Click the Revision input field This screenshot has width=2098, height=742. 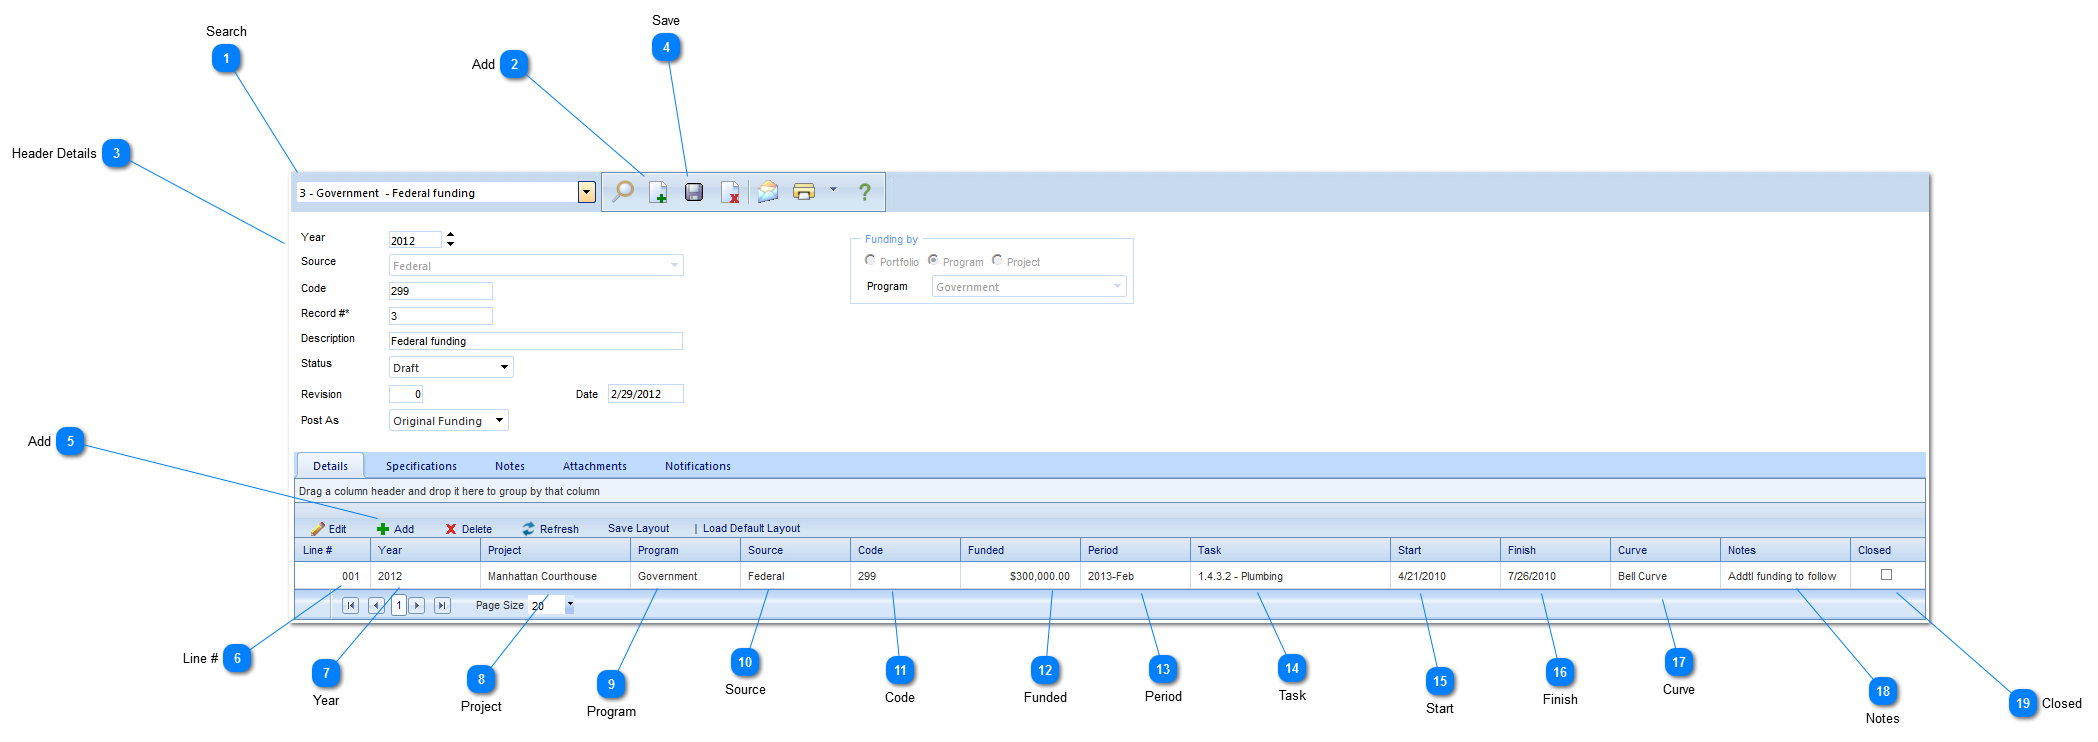[406, 394]
